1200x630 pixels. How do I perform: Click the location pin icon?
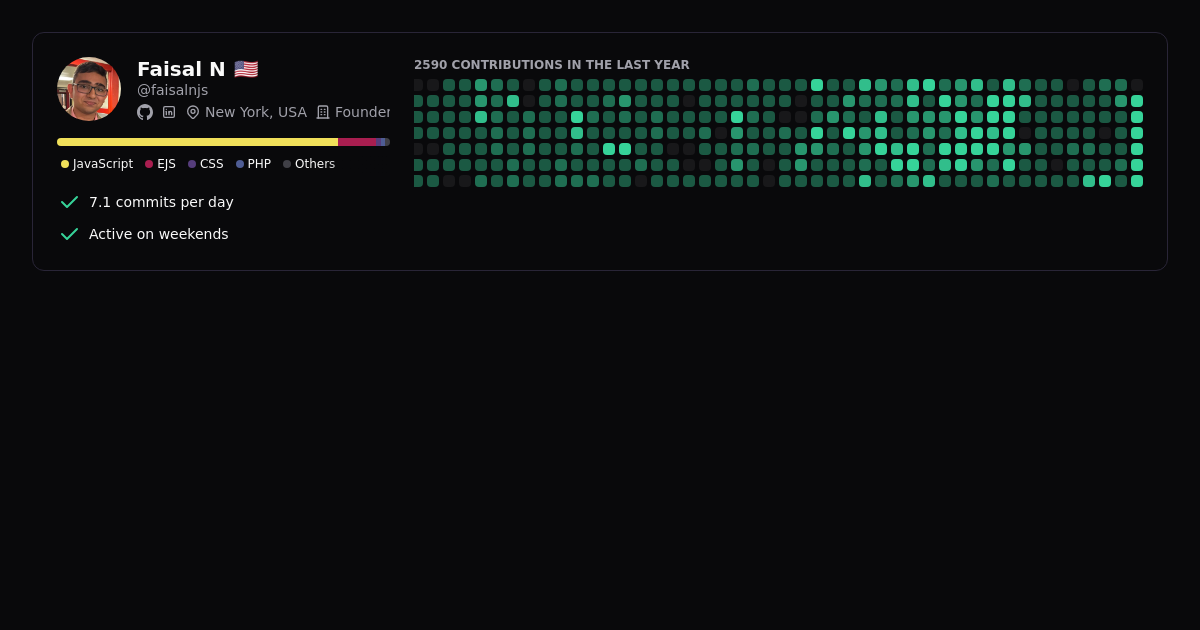[x=193, y=112]
